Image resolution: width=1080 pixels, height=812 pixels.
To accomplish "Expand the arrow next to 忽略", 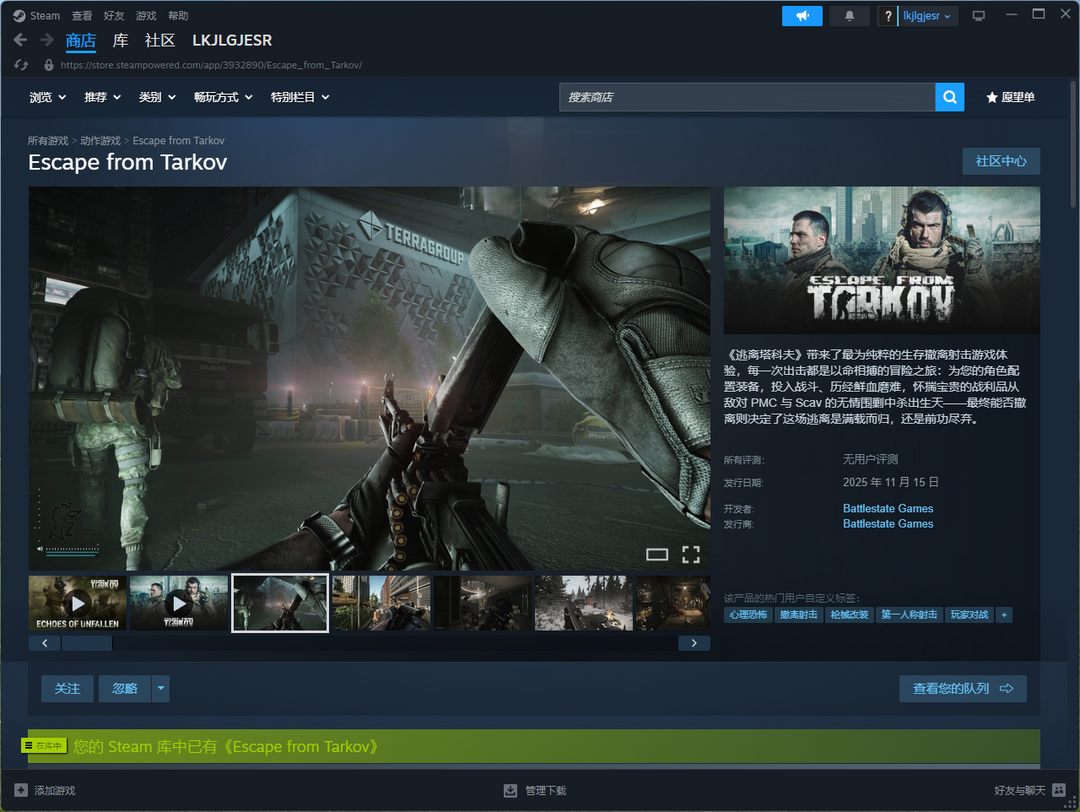I will coord(161,688).
